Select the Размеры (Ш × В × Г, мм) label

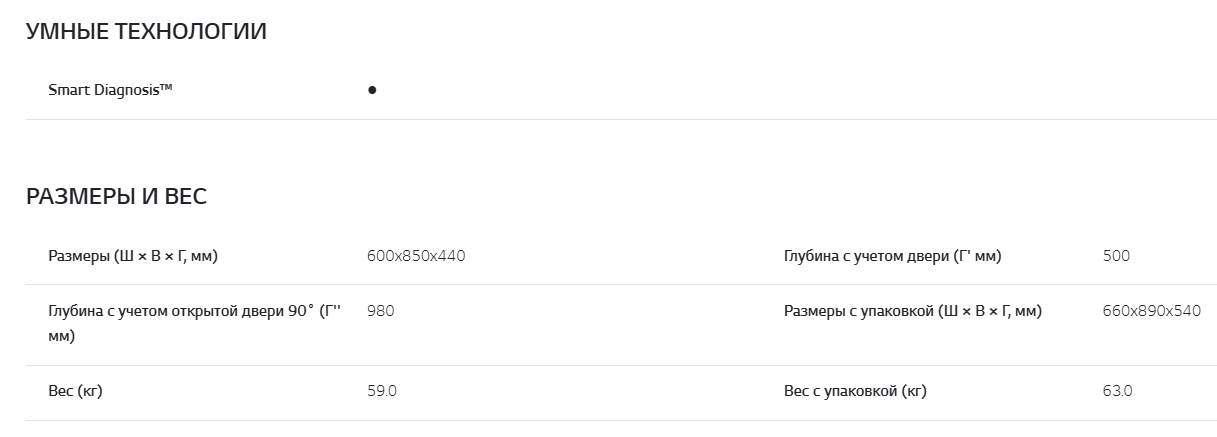[x=133, y=256]
